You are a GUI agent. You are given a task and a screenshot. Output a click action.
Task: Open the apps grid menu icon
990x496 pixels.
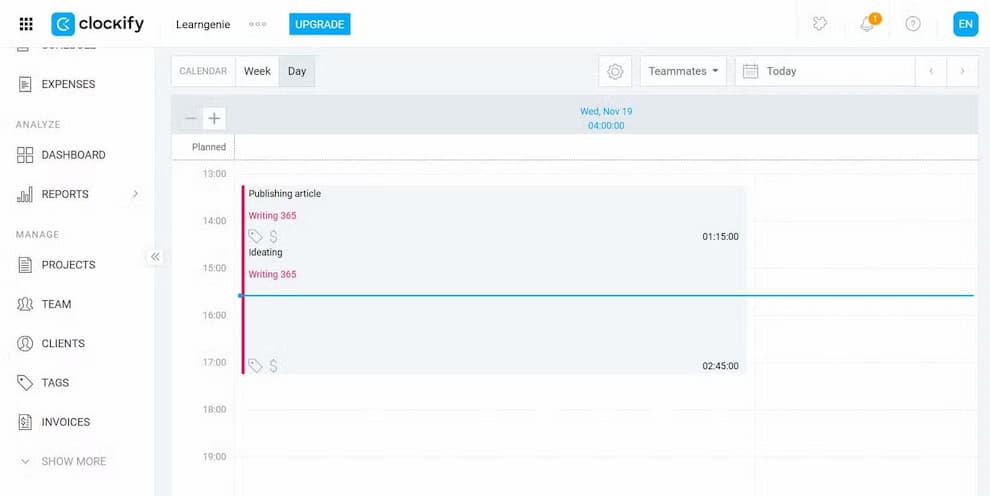pos(26,24)
